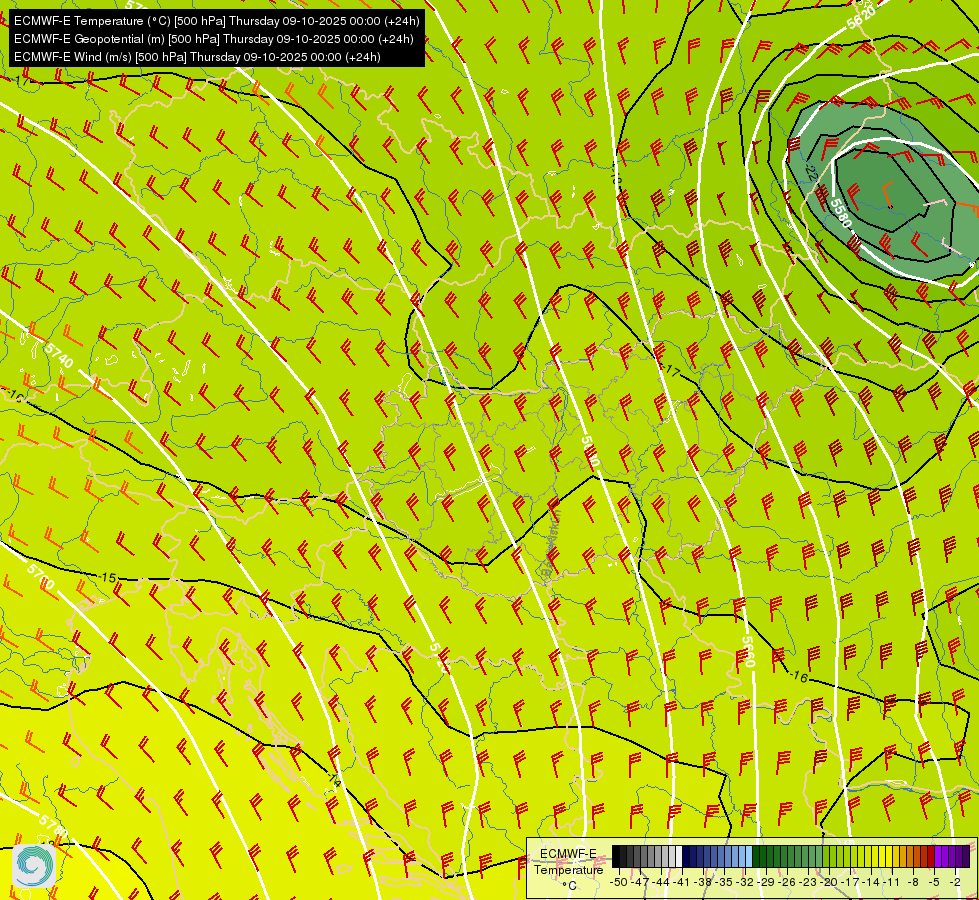Click the -47 value on the legend scale
The height and width of the screenshot is (900, 979).
tap(640, 882)
